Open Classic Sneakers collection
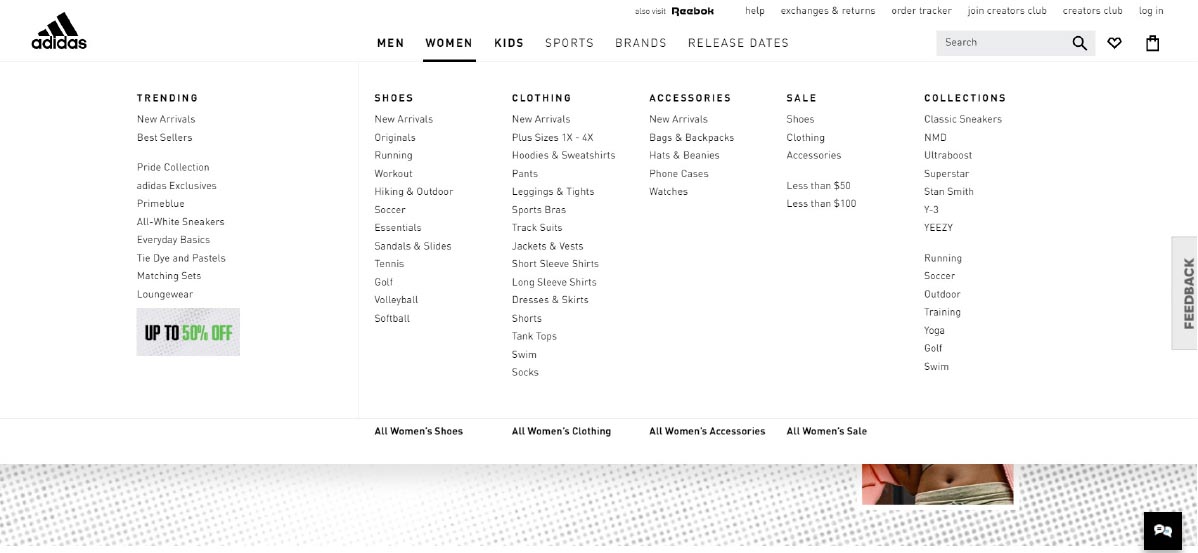 (963, 119)
